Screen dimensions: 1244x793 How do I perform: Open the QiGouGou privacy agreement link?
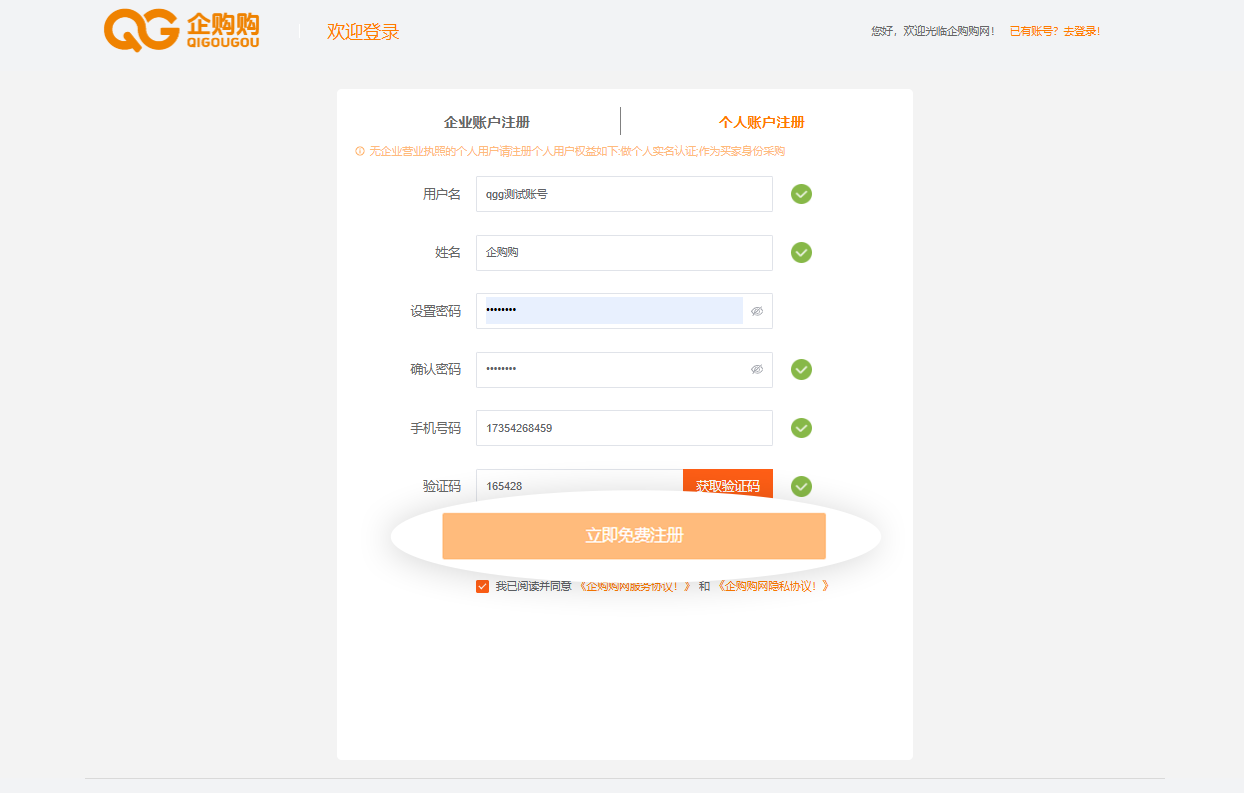click(773, 586)
